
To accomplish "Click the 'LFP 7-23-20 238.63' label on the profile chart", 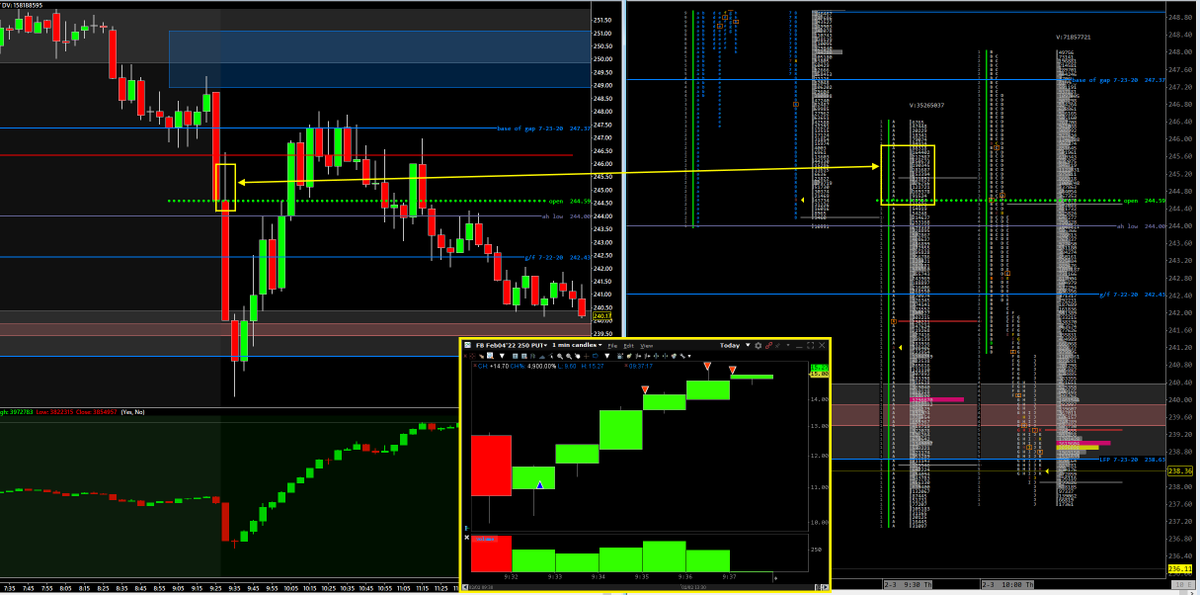I will pyautogui.click(x=1132, y=459).
